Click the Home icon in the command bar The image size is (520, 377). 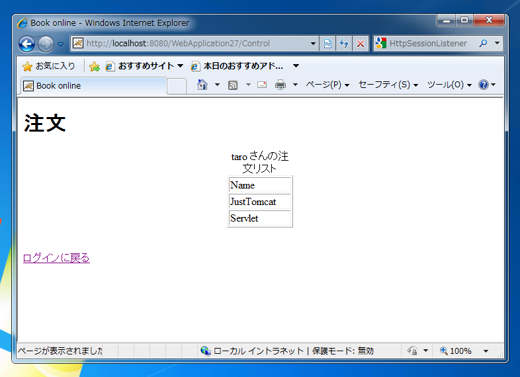coord(202,85)
